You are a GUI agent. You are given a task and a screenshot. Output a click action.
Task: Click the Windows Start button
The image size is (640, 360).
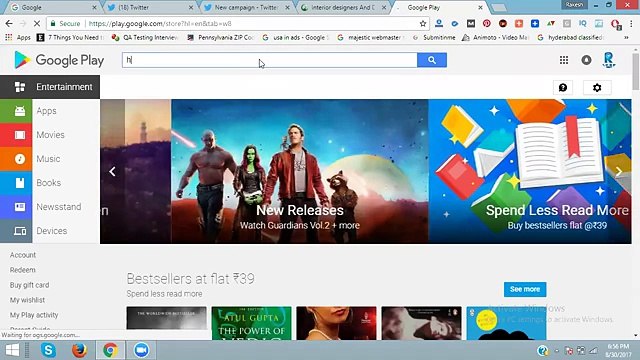(x=12, y=350)
